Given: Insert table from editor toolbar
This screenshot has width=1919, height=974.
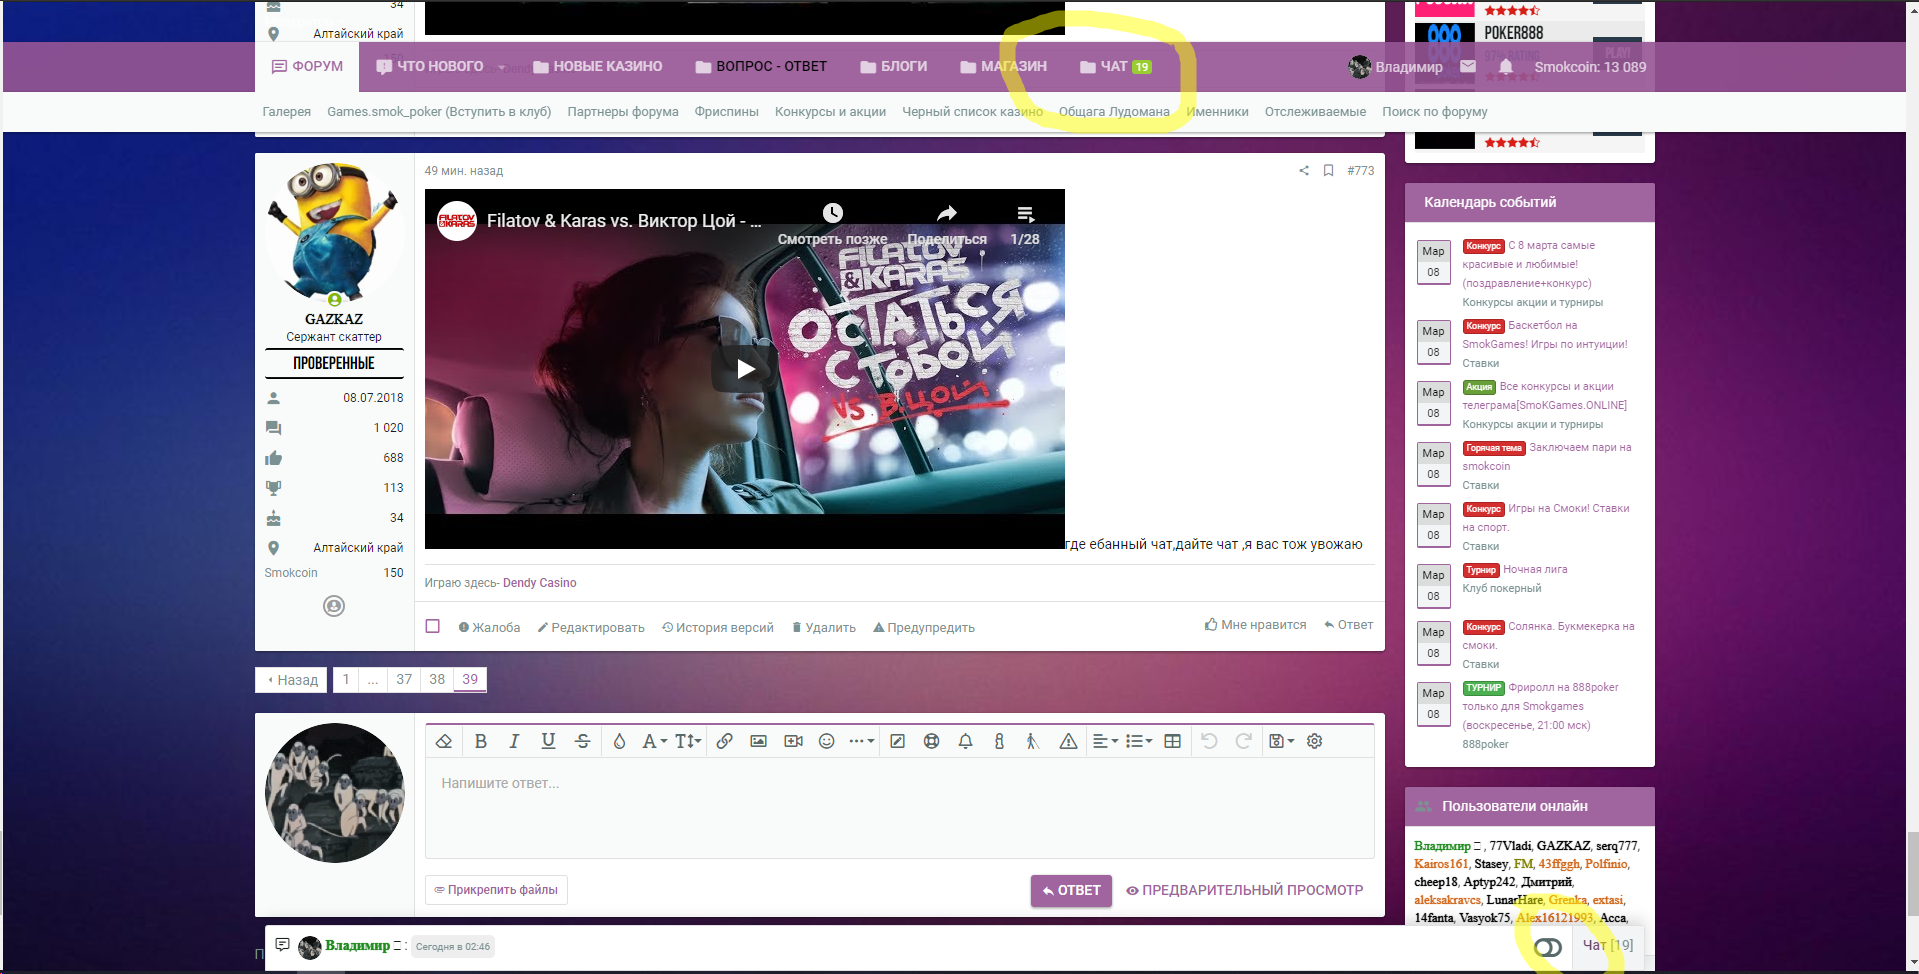Looking at the screenshot, I should (1173, 741).
